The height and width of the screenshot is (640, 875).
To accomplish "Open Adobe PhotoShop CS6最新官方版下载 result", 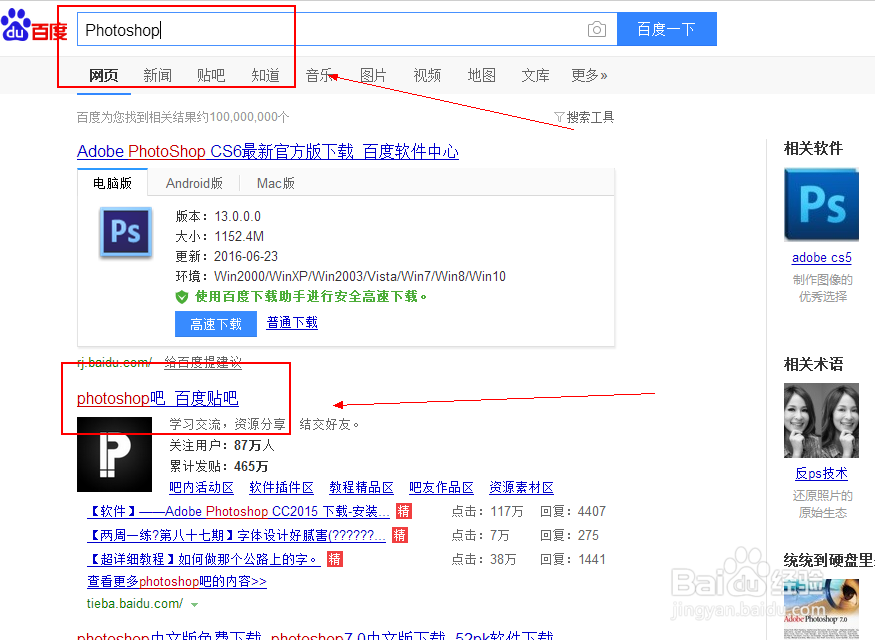I will pos(268,151).
